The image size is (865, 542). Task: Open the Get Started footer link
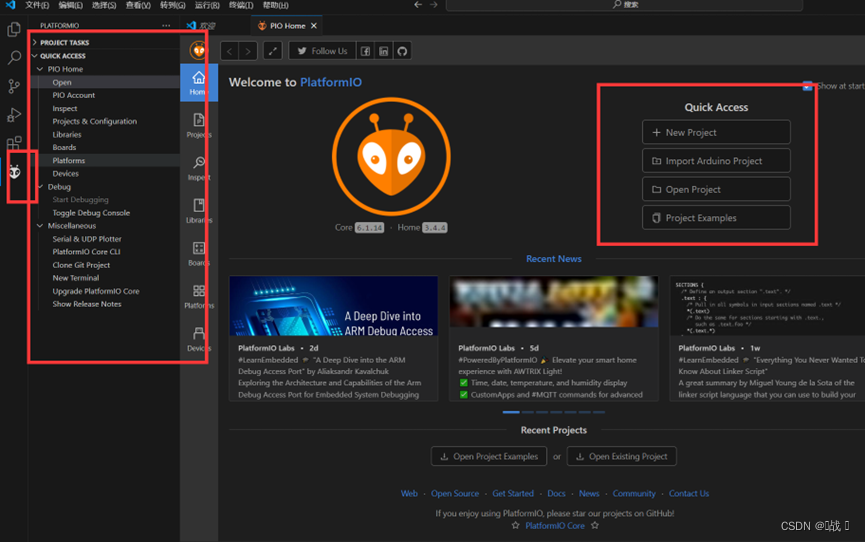512,493
